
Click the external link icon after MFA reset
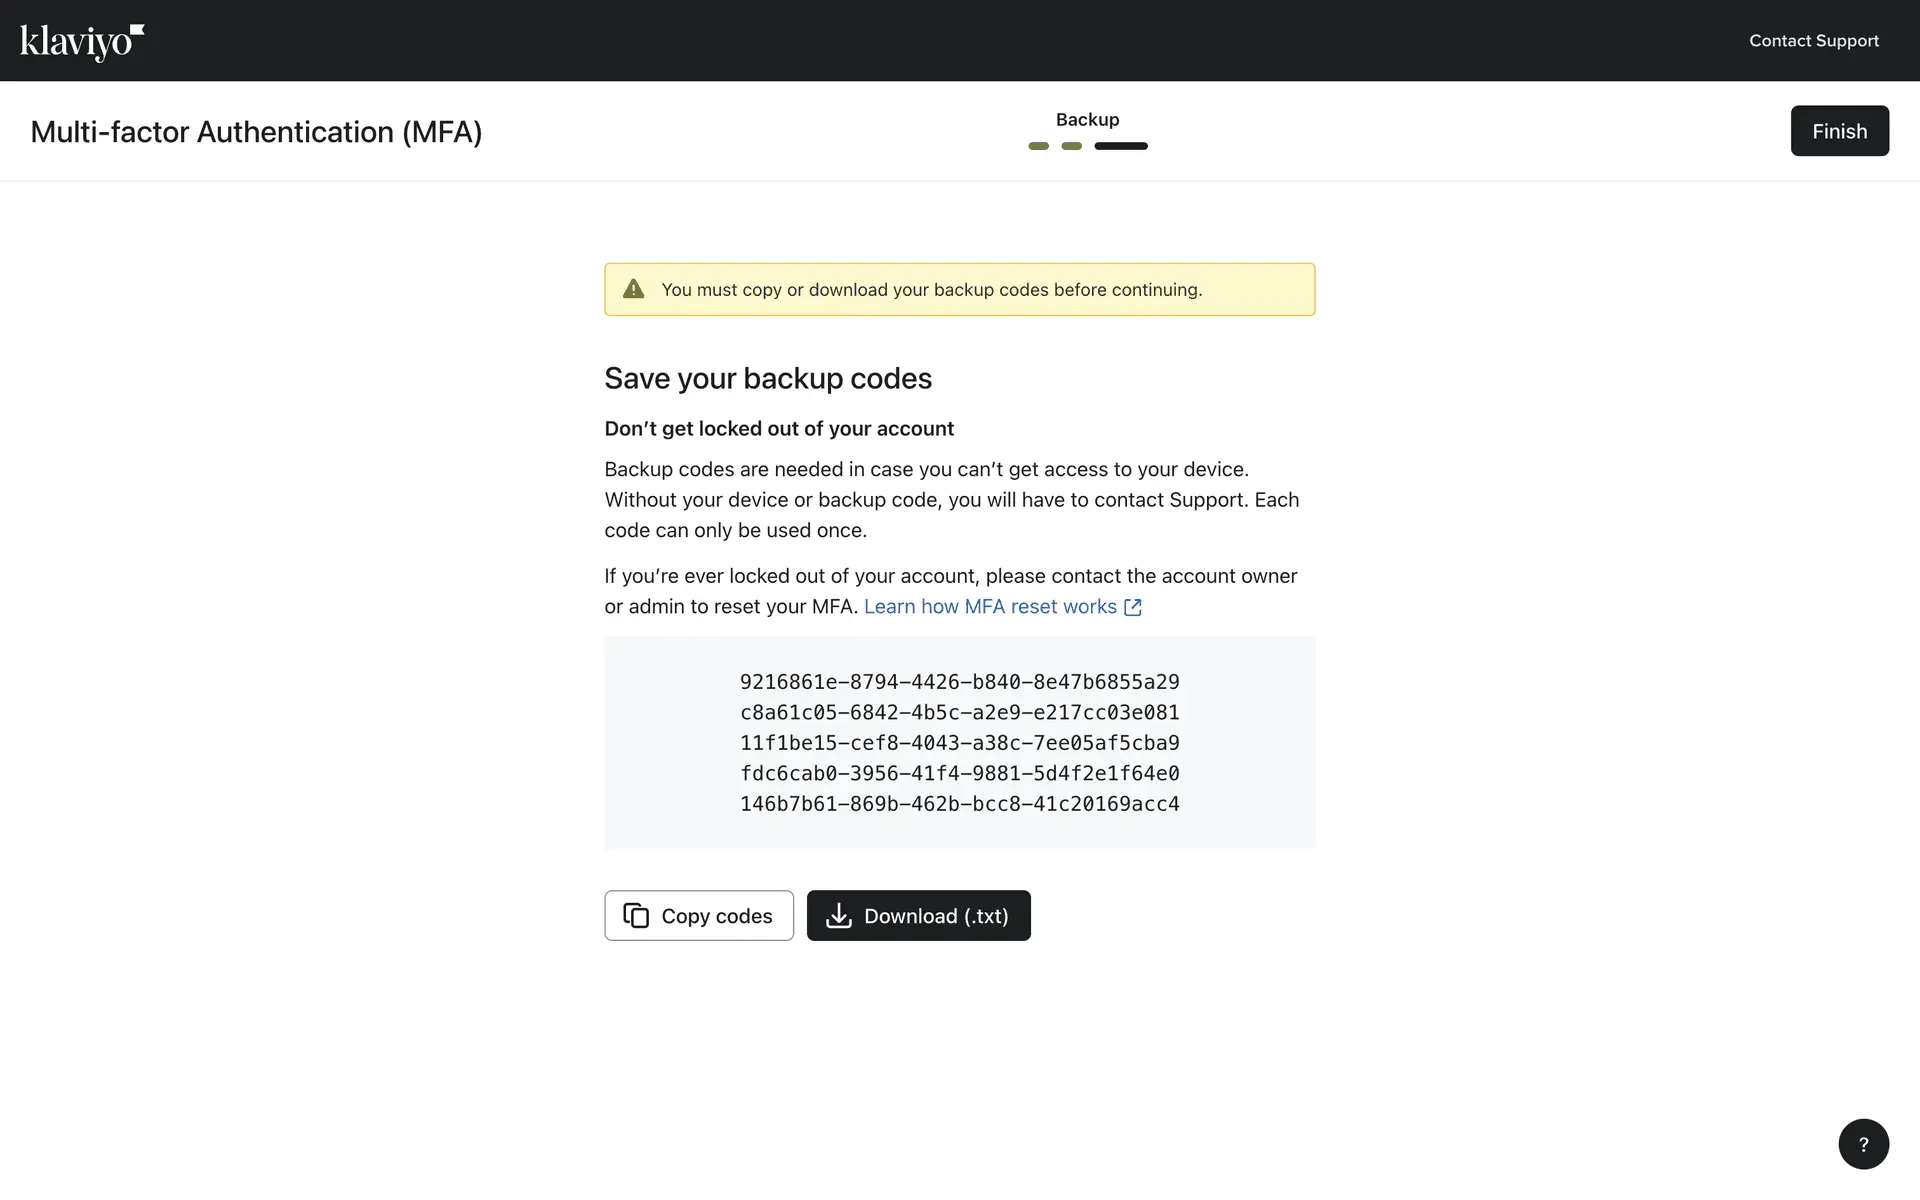click(x=1133, y=607)
